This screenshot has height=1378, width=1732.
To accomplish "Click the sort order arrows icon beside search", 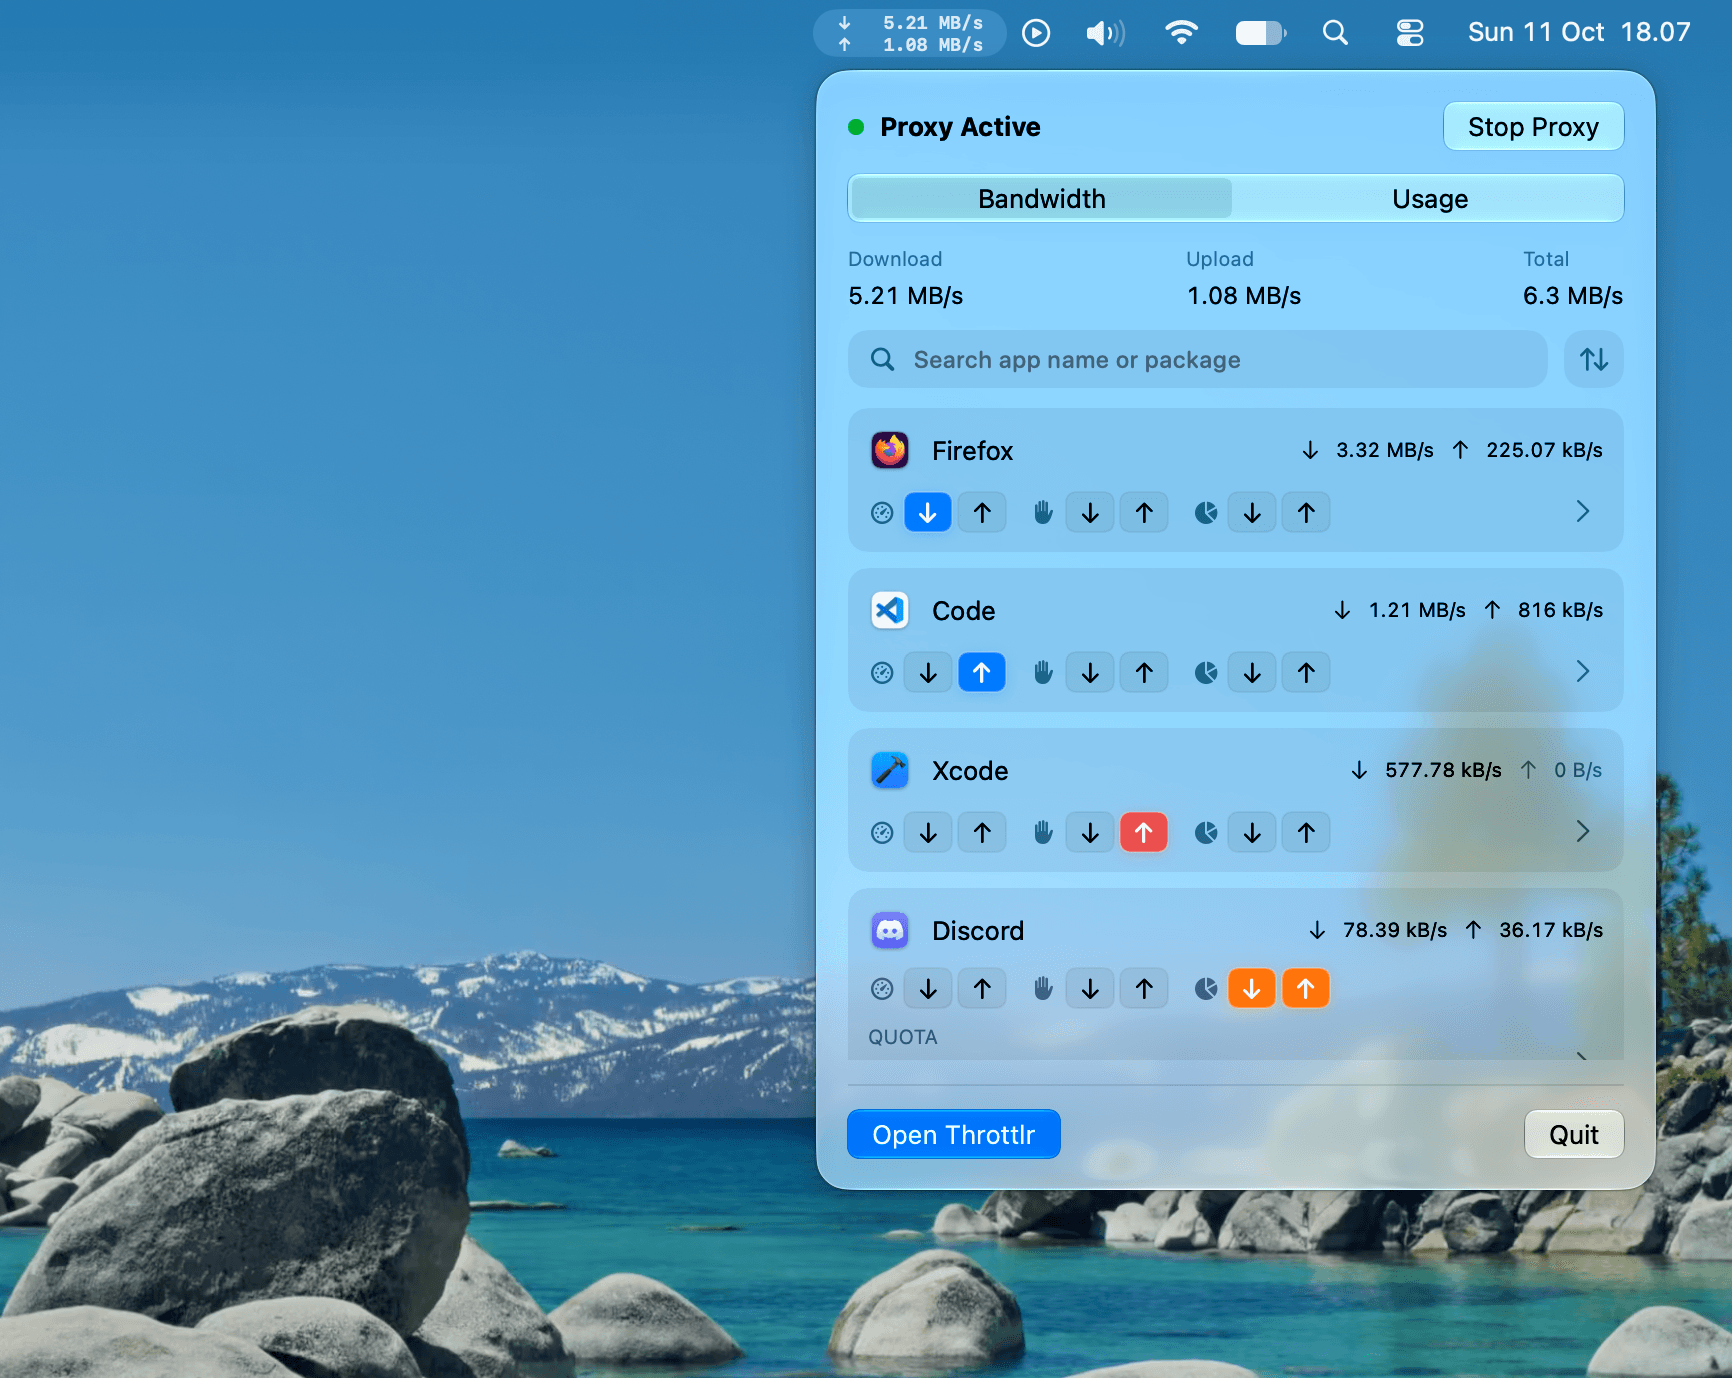I will coord(1593,359).
